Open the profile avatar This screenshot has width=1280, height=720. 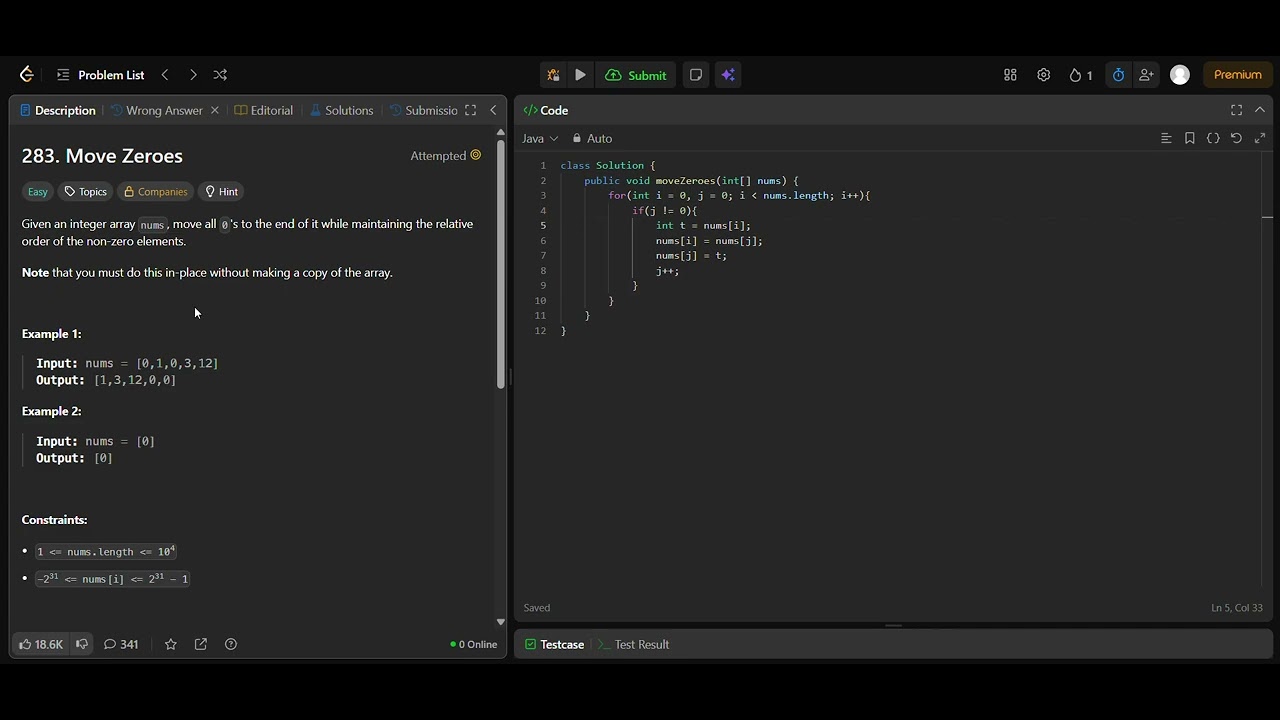tap(1180, 75)
